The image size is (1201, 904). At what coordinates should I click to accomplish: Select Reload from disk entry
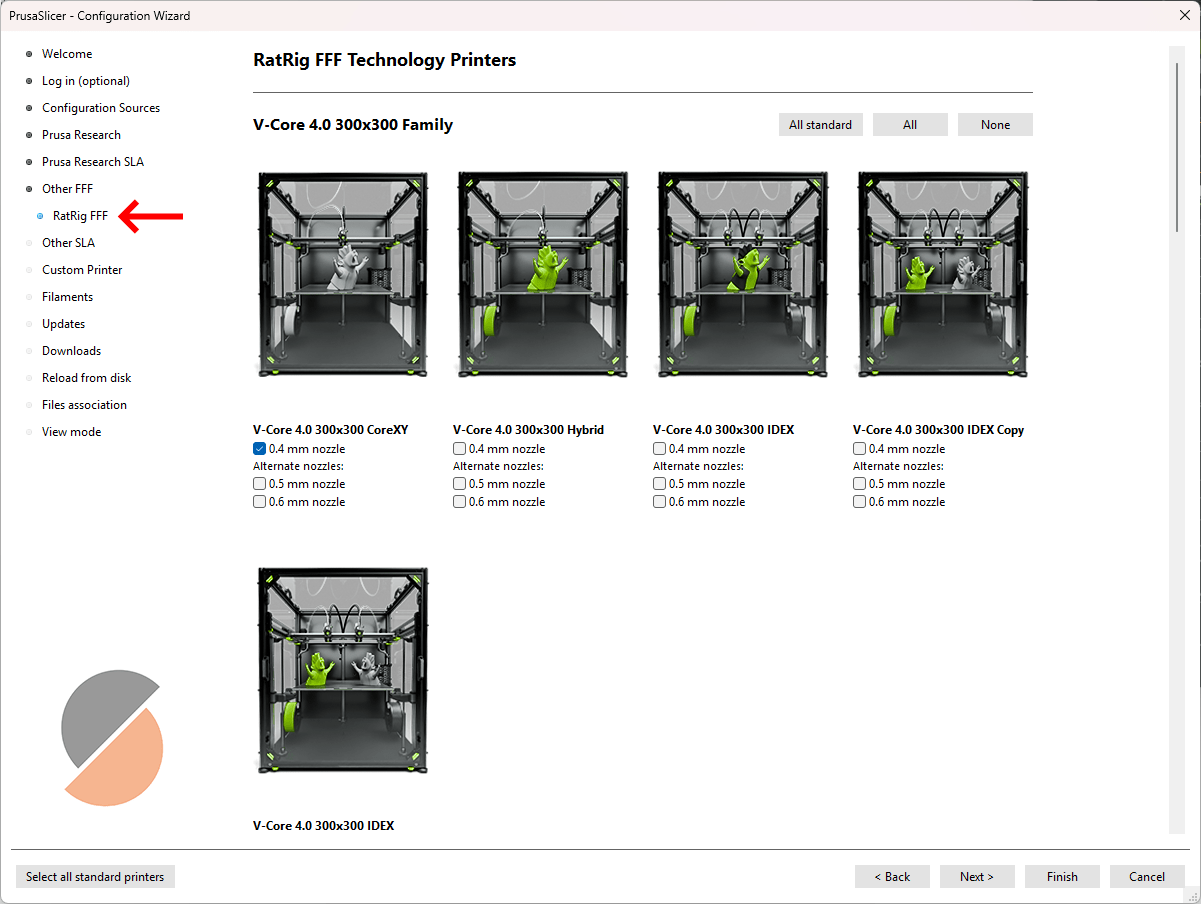[86, 378]
